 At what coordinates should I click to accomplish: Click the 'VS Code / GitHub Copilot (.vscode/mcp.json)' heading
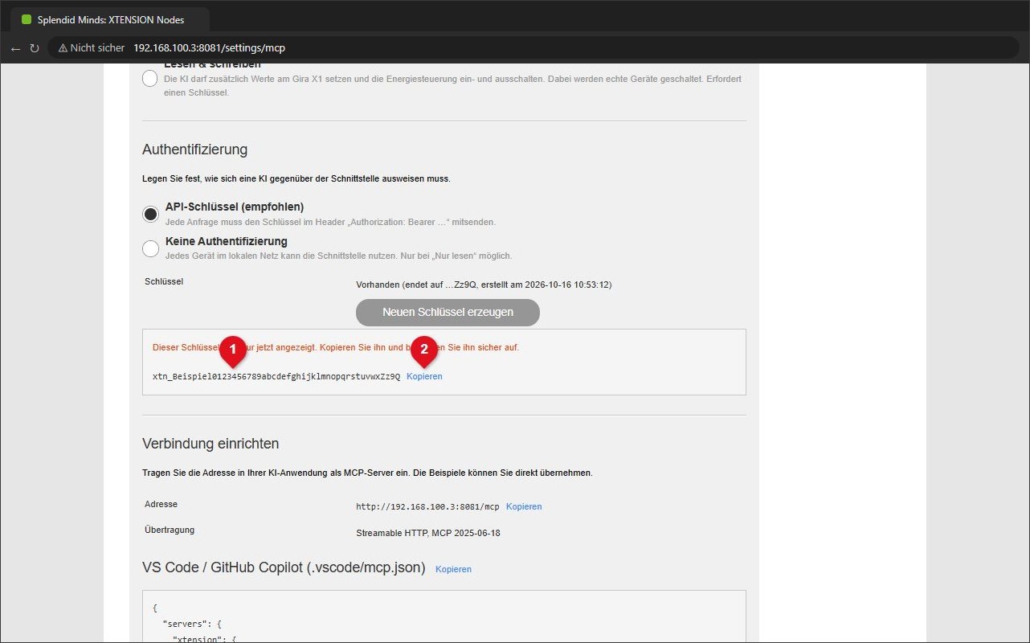coord(284,567)
